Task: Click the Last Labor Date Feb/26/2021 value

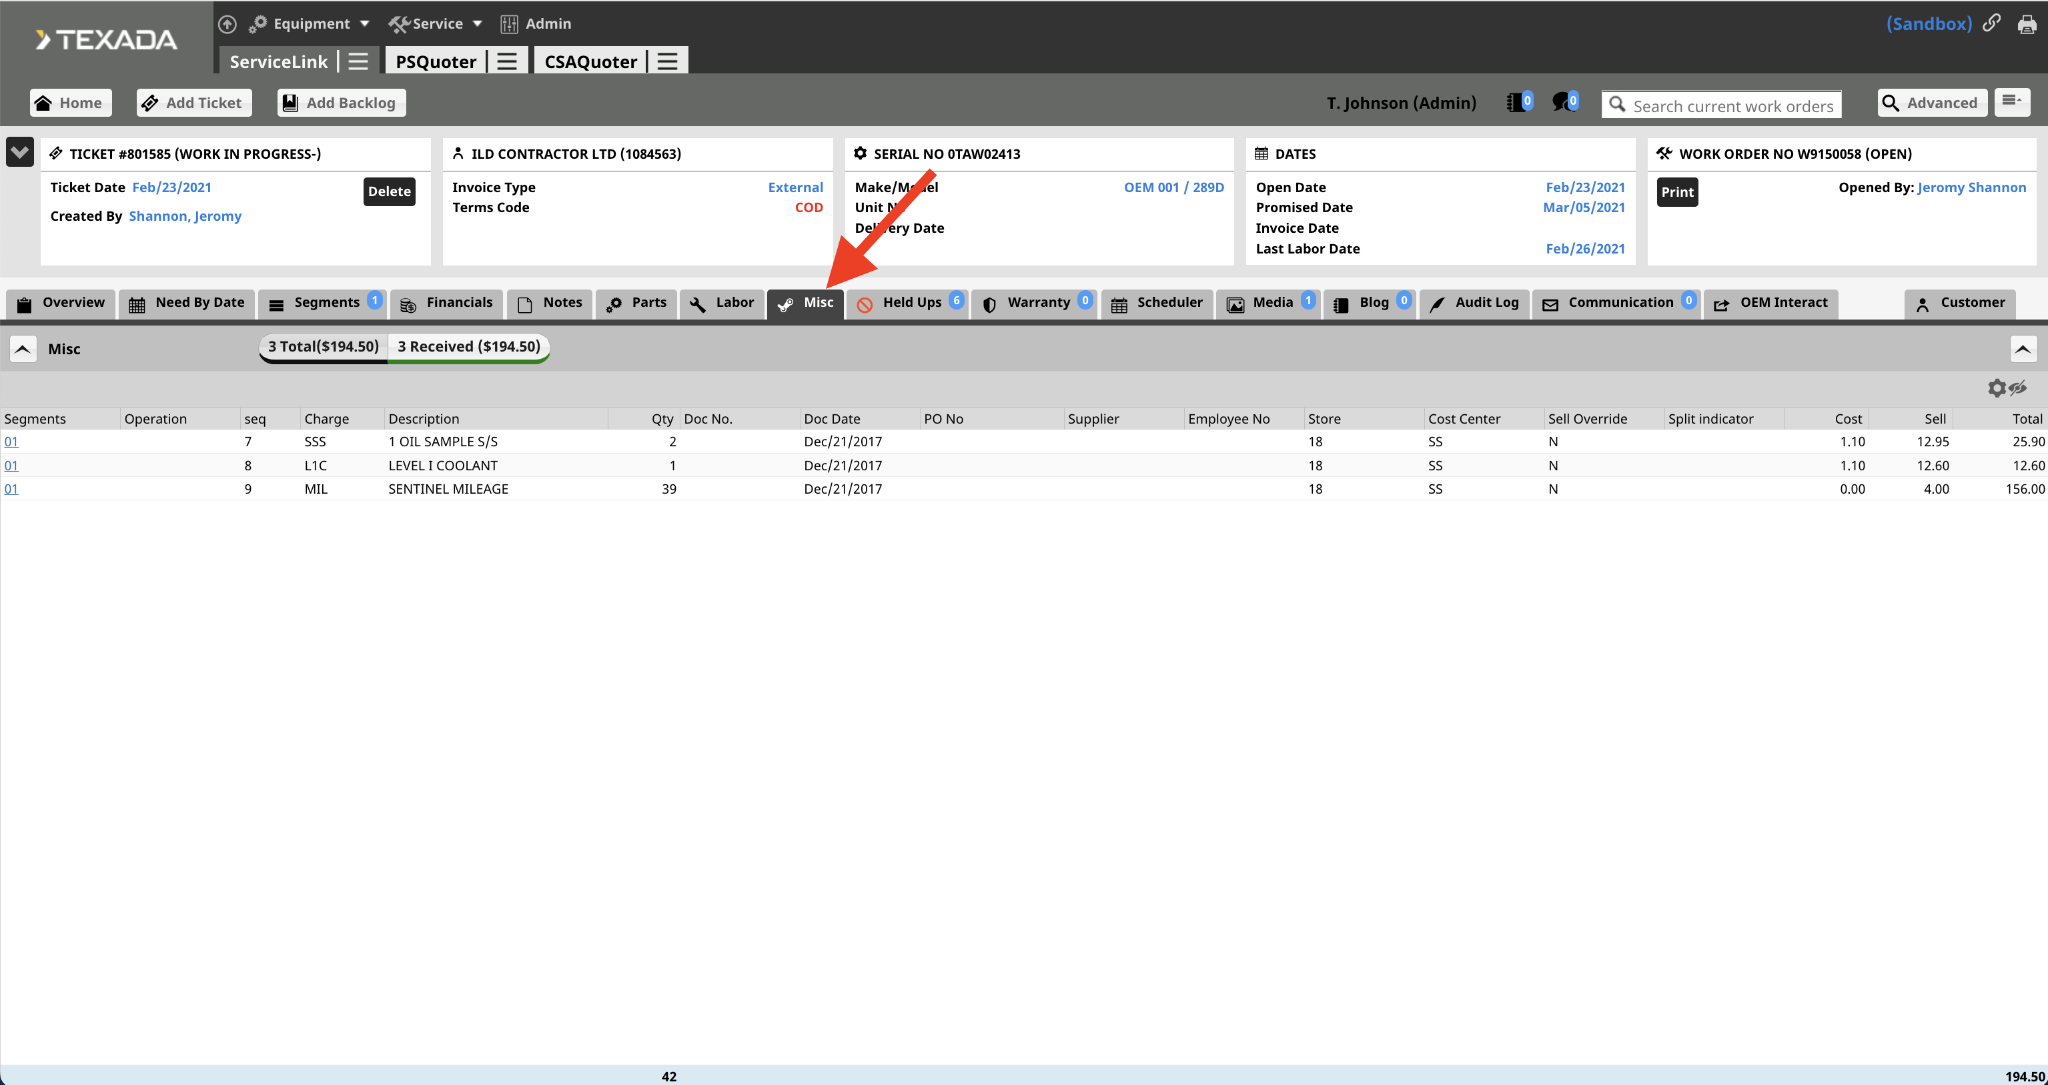Action: [x=1585, y=249]
